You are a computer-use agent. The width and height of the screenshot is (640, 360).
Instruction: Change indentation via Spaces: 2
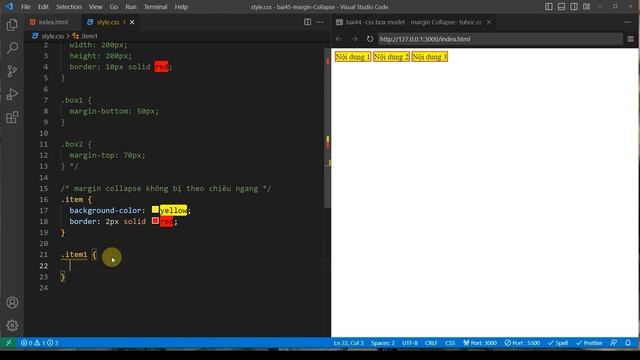point(383,343)
